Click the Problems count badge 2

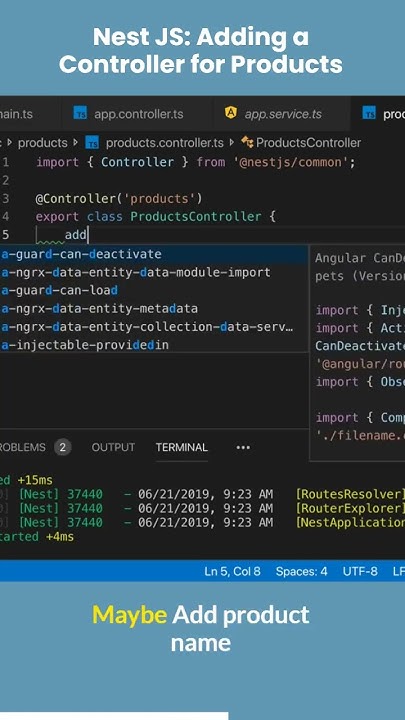(62, 447)
